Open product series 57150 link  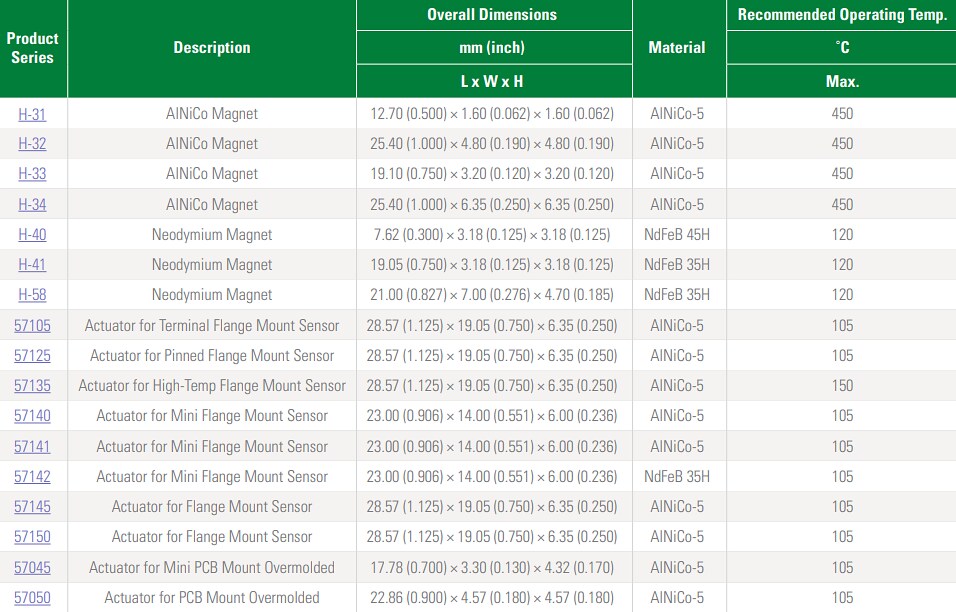[32, 537]
